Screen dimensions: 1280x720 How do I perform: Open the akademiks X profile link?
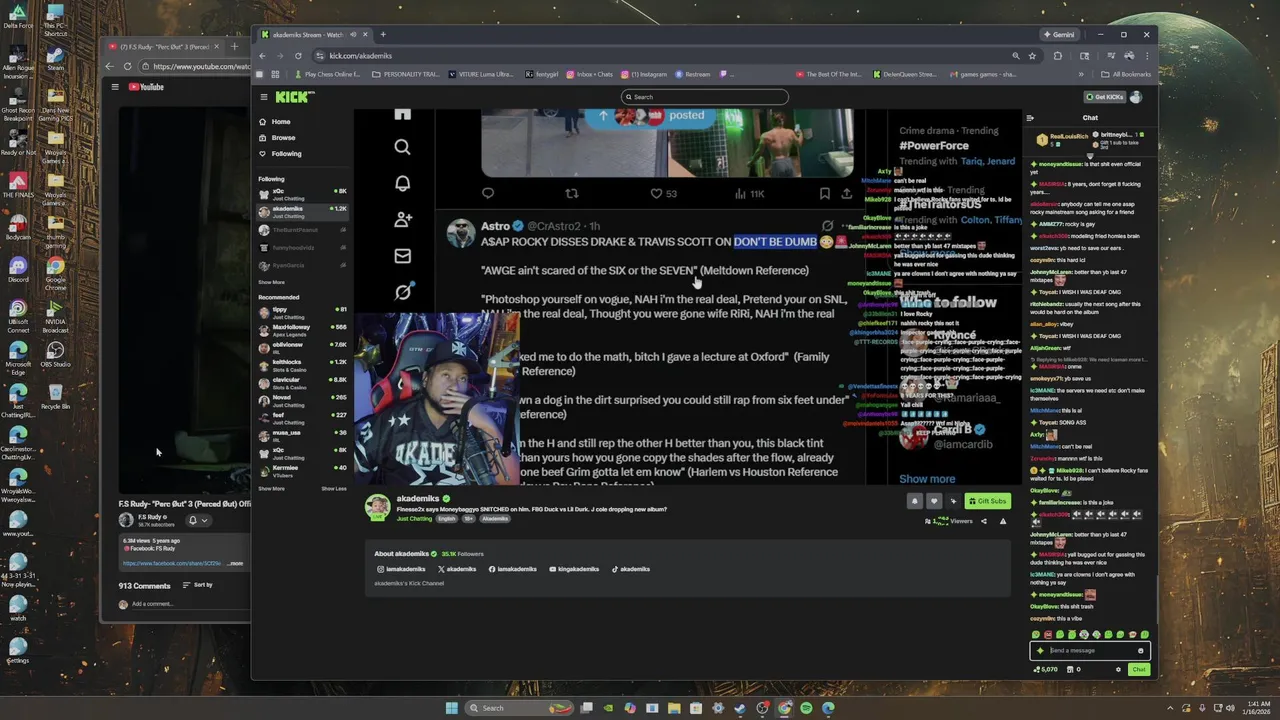click(457, 569)
